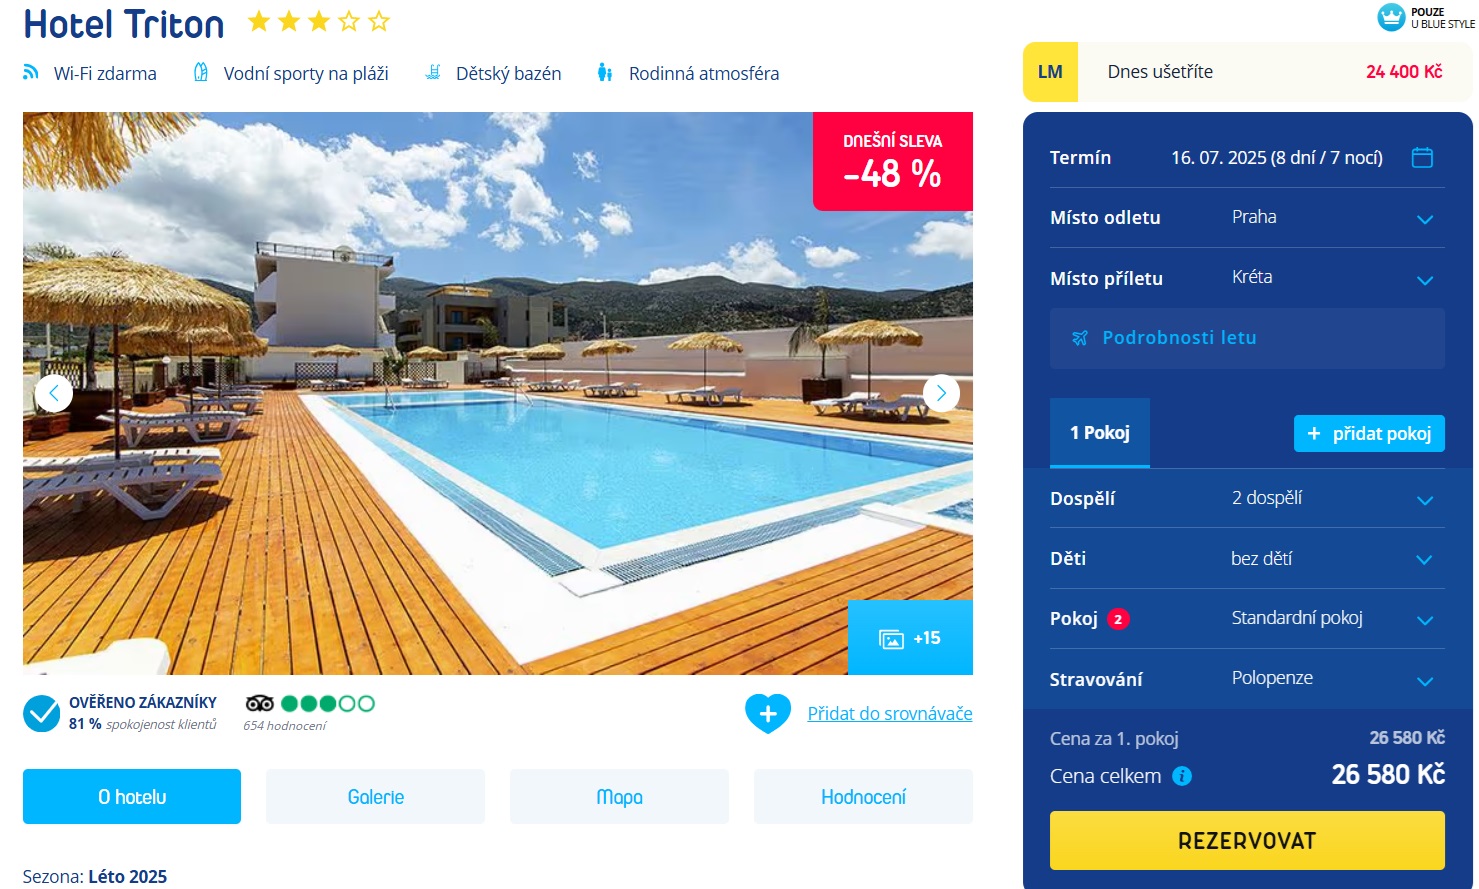This screenshot has width=1479, height=889.
Task: Expand the Stravování Polopenze dropdown
Action: click(x=1247, y=679)
